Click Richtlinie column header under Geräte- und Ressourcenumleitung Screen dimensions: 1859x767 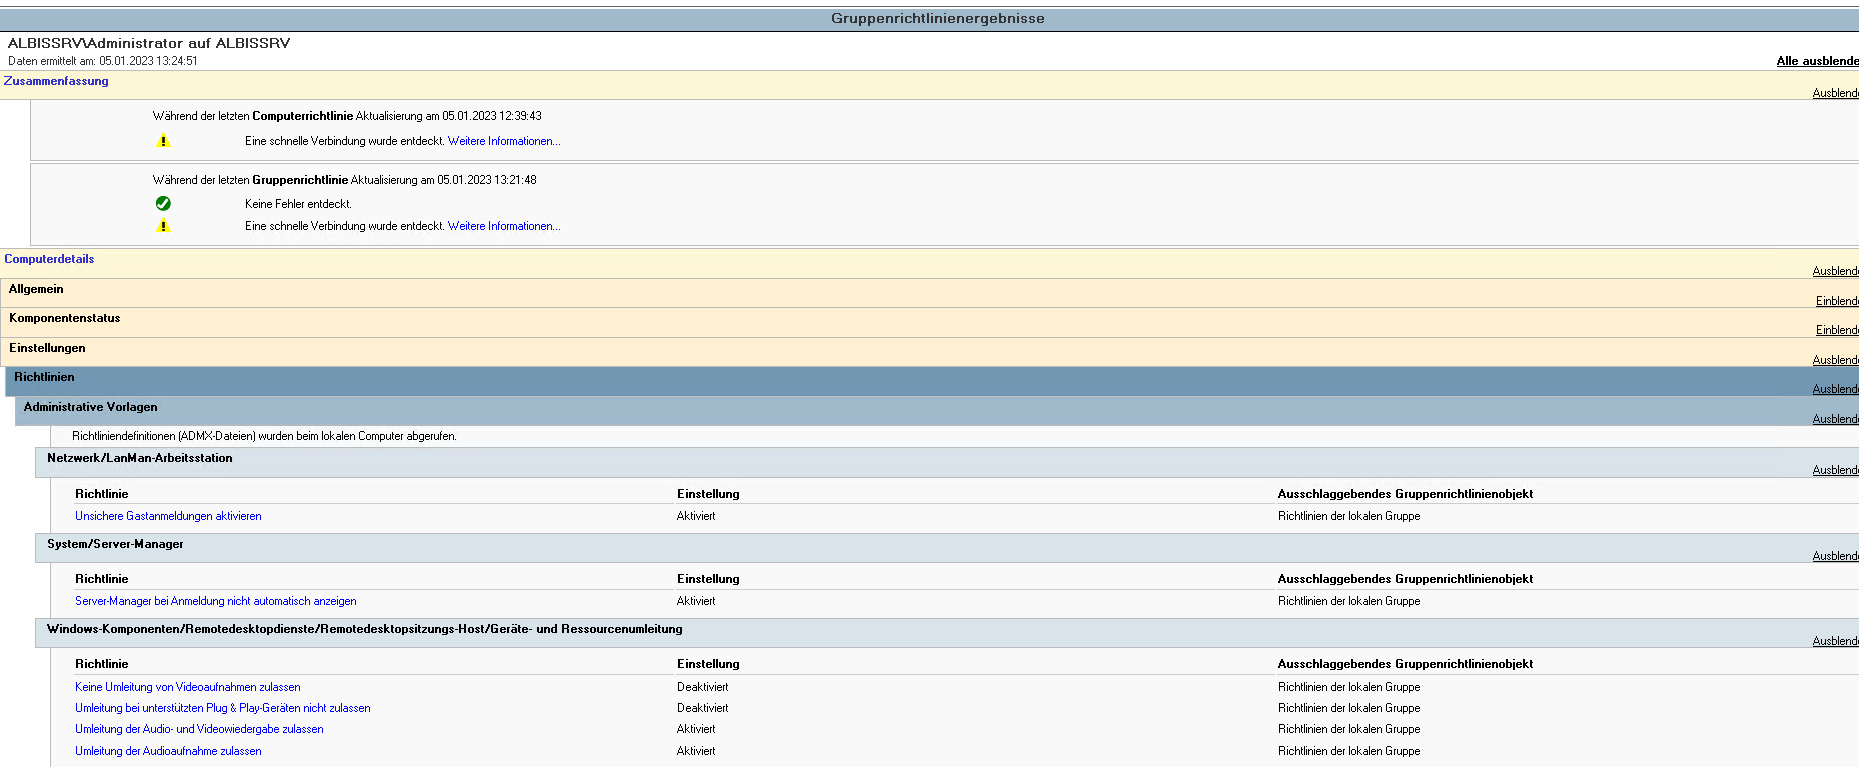pos(102,664)
